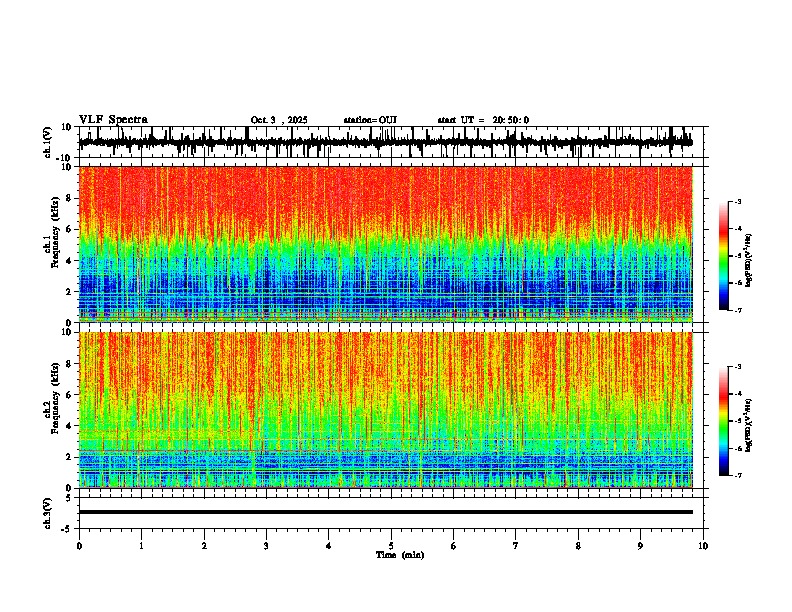Screen dimensions: 792x612
Task: Click the ch.1 spectrogram color scale bar
Action: tap(723, 256)
